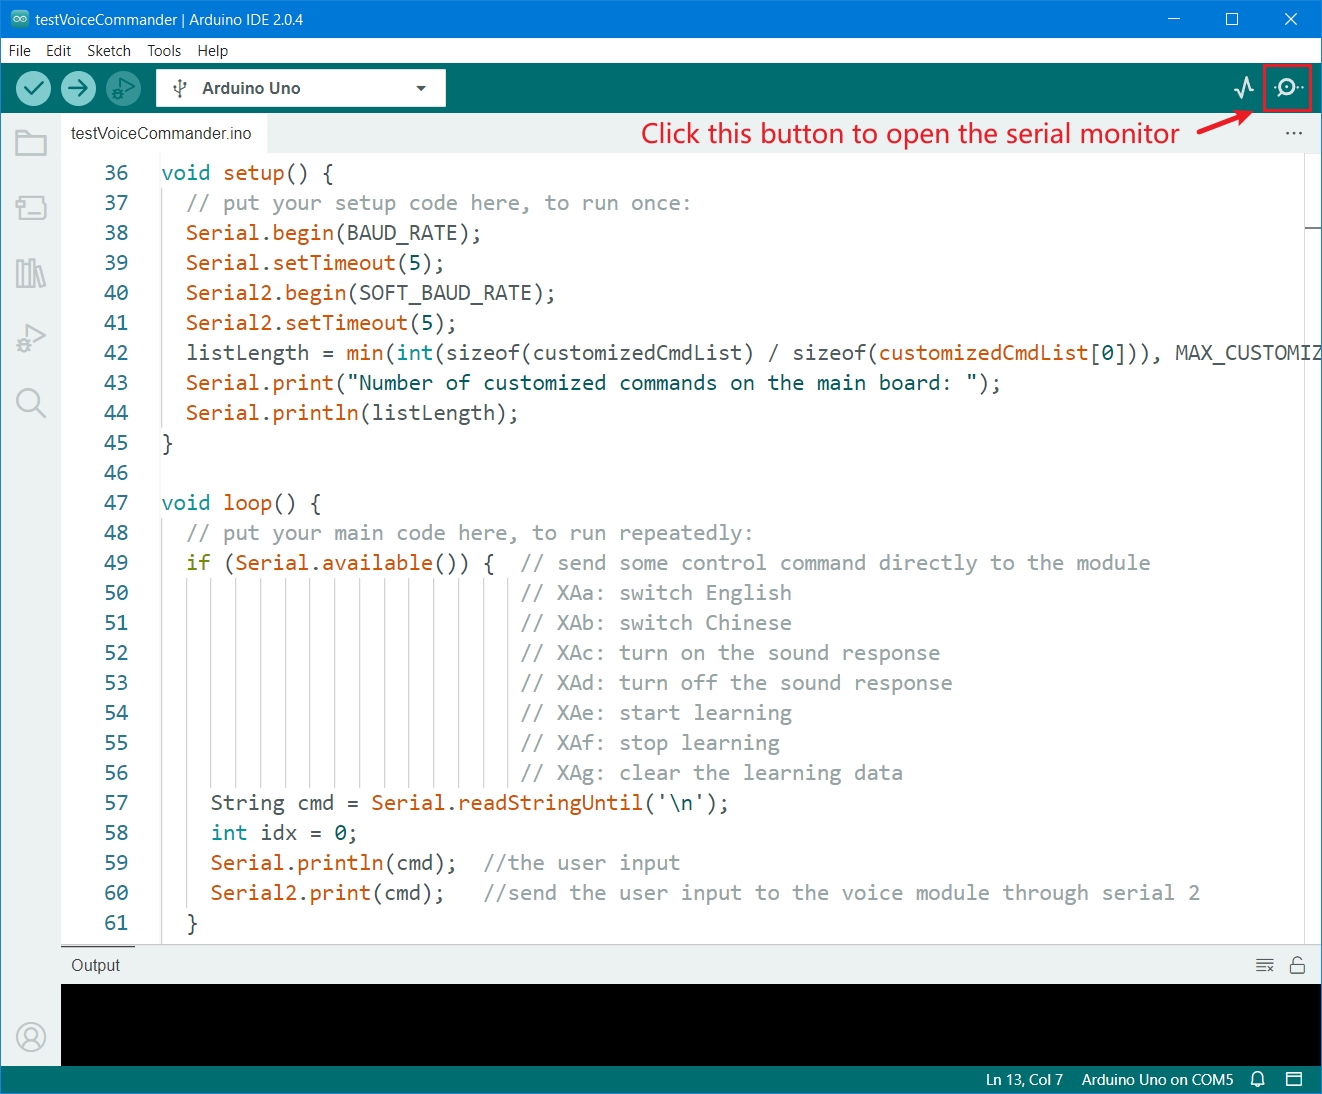Image resolution: width=1322 pixels, height=1094 pixels.
Task: Open the Library Manager panel
Action: (x=31, y=273)
